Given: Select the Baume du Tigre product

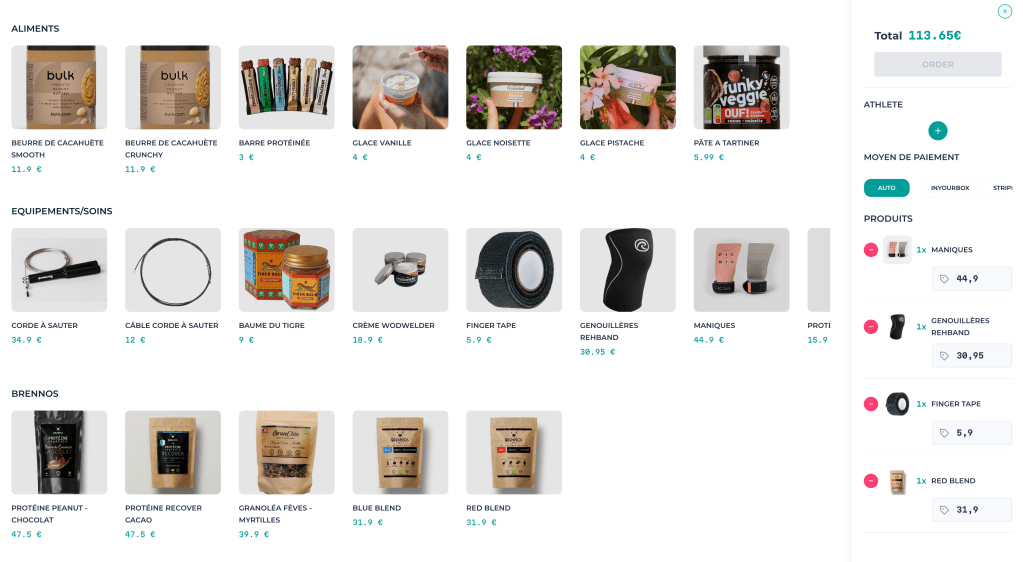Looking at the screenshot, I should pos(286,270).
